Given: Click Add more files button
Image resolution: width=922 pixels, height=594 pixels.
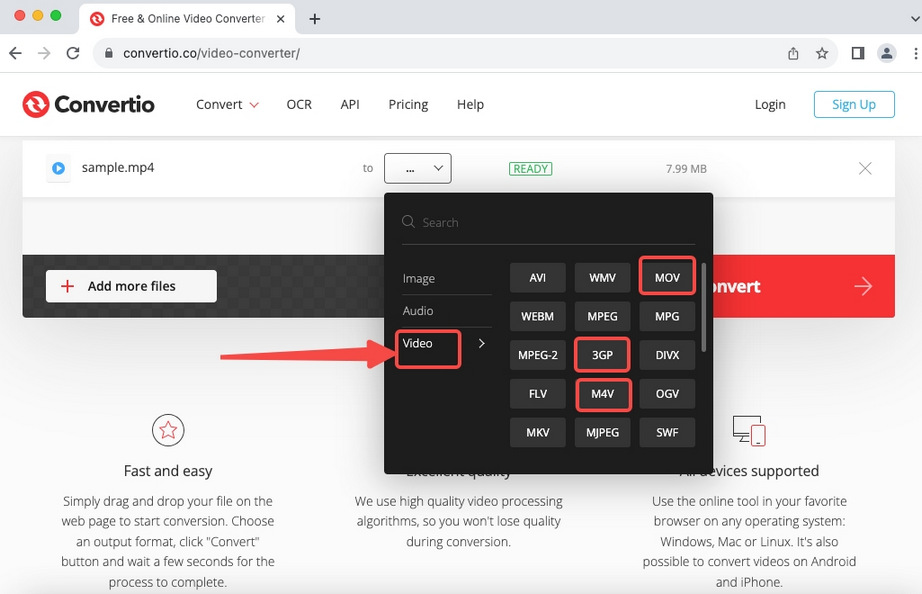Looking at the screenshot, I should click(x=131, y=286).
